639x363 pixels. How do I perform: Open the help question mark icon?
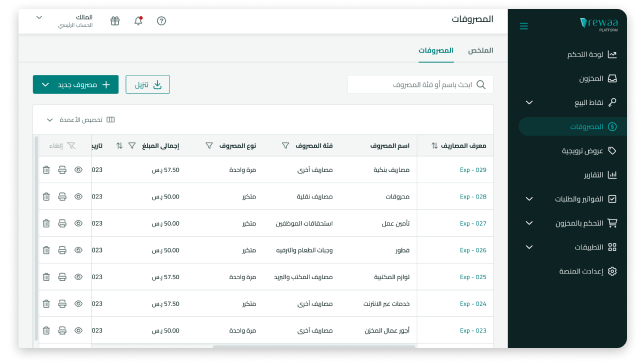pyautogui.click(x=161, y=21)
